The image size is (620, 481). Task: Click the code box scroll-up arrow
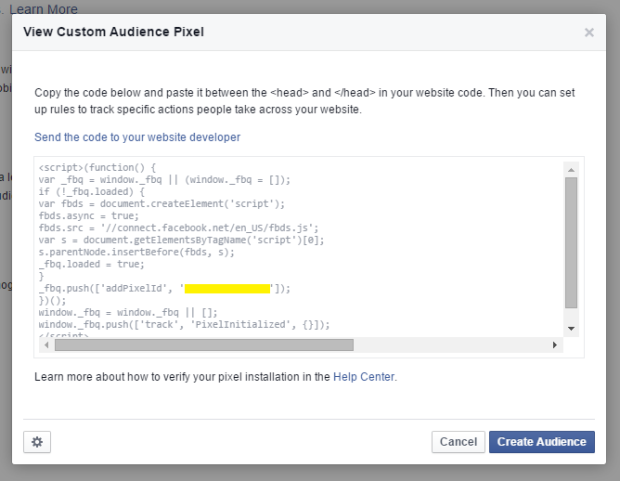coord(571,168)
